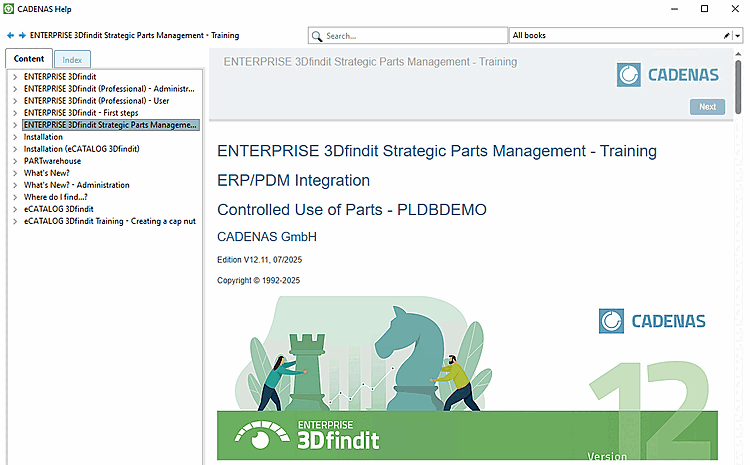Expand the PARTwarehouse node chevron
The image size is (750, 465).
(15, 161)
